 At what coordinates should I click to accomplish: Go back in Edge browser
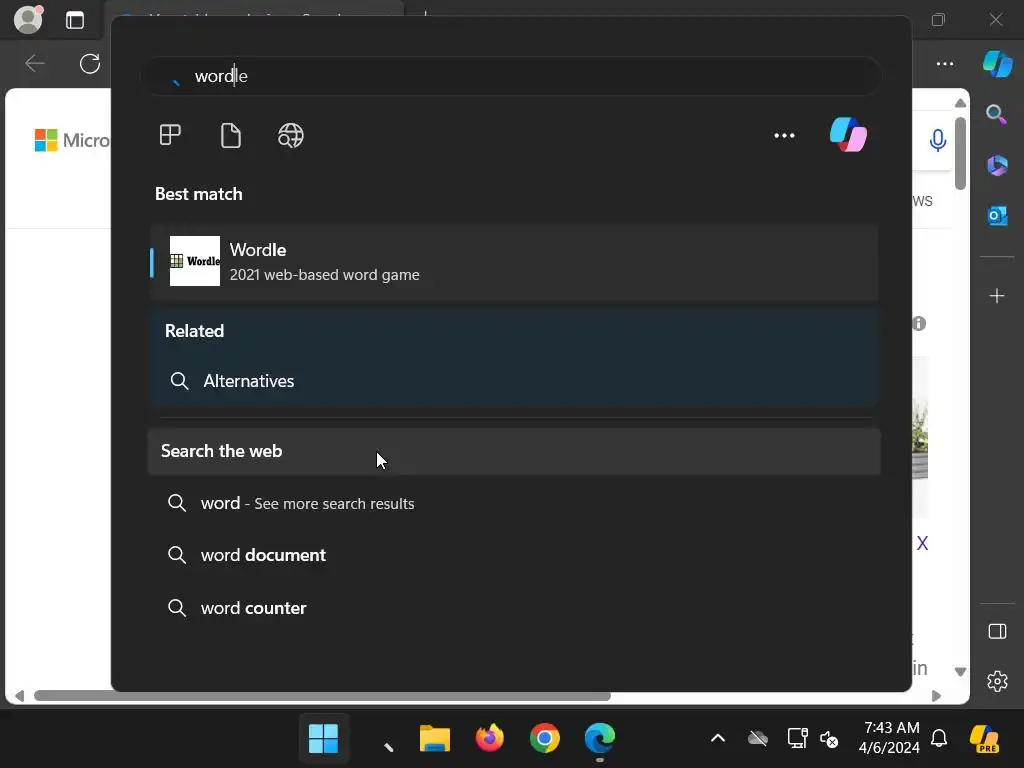click(x=35, y=63)
